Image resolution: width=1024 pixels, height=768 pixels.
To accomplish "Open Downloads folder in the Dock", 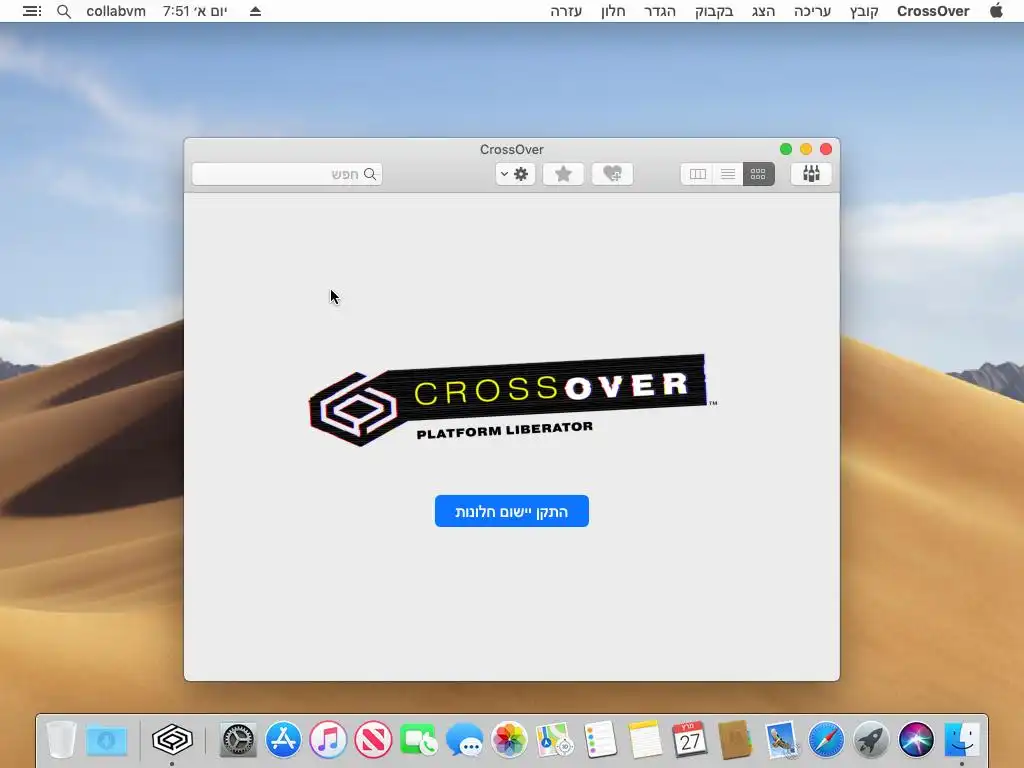I will (x=106, y=740).
